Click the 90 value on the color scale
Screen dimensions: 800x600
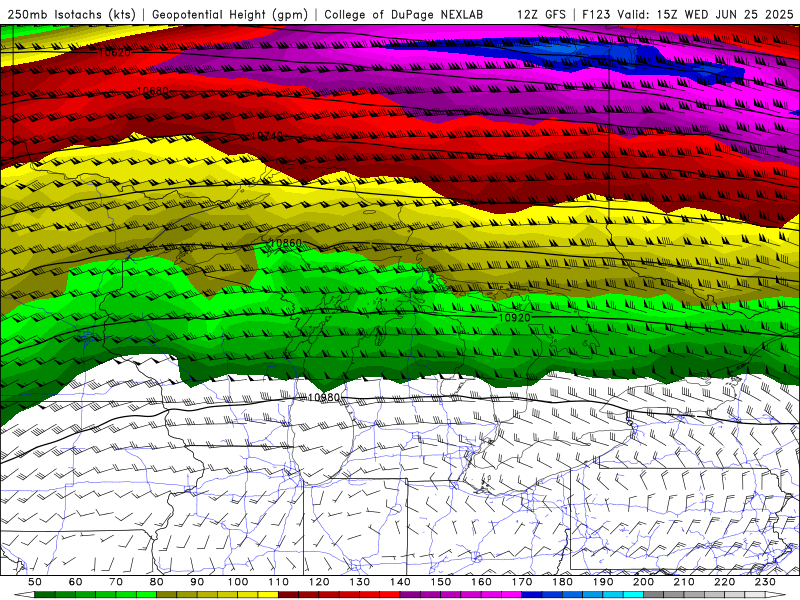tap(197, 582)
